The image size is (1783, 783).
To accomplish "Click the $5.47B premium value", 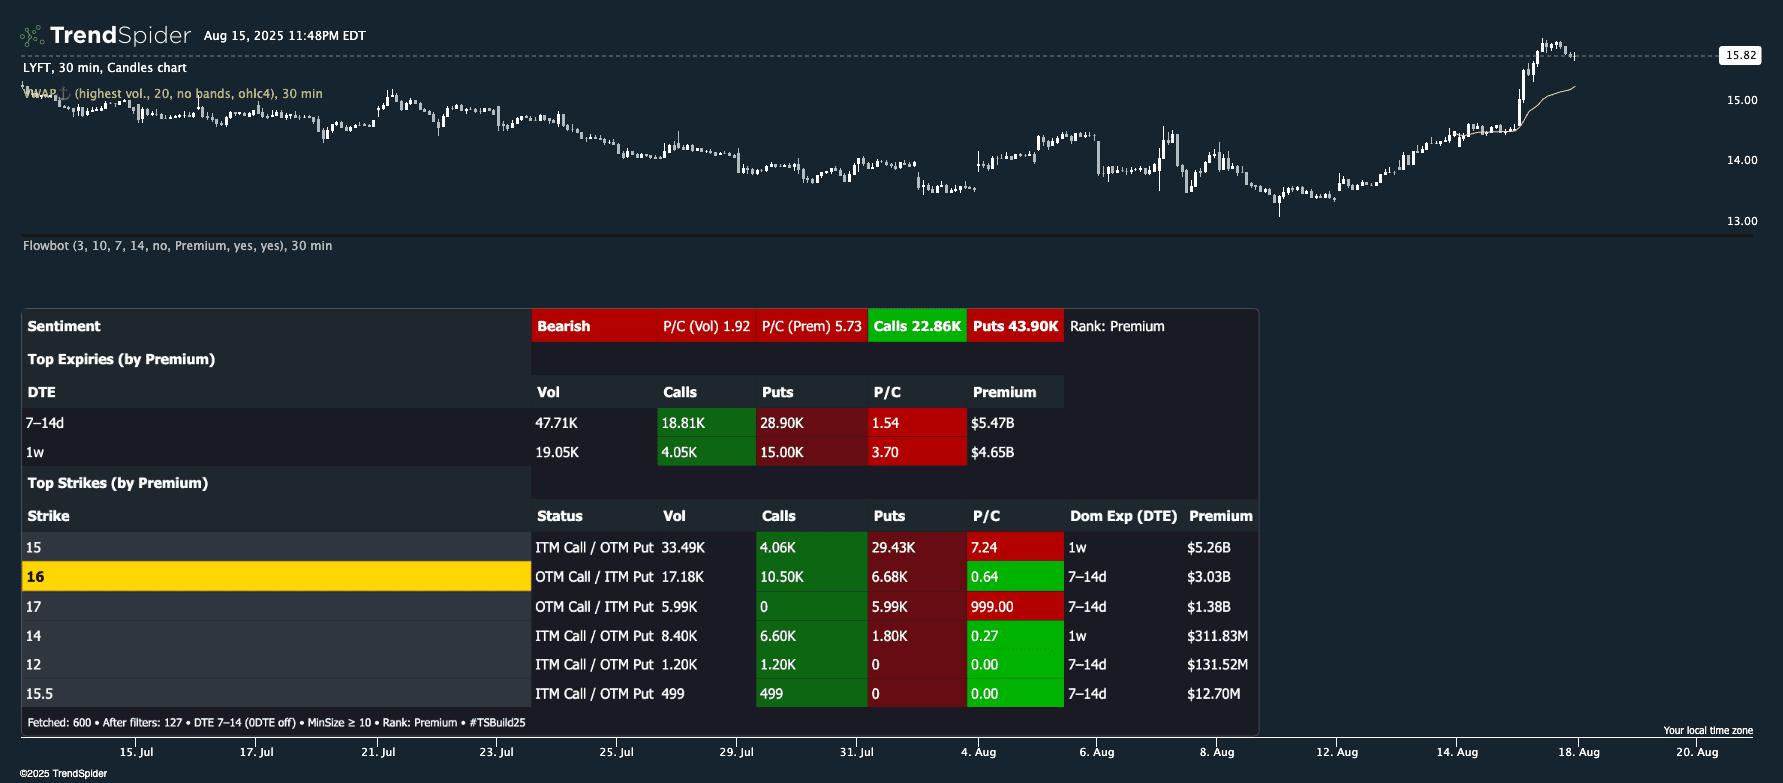I will click(992, 423).
